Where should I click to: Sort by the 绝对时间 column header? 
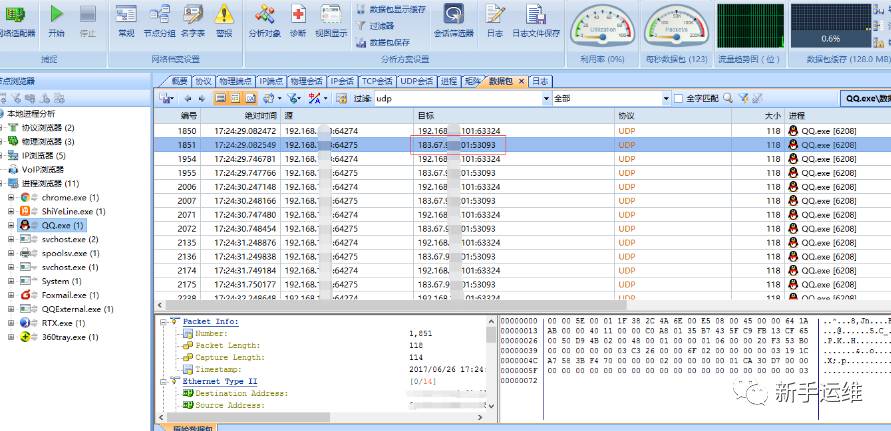[241, 116]
